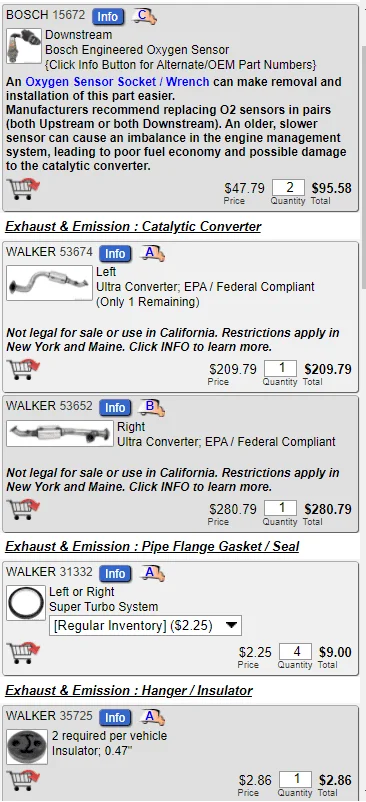The image size is (366, 802).
Task: Add Walker 53652 right converter to cart
Action: [x=23, y=509]
